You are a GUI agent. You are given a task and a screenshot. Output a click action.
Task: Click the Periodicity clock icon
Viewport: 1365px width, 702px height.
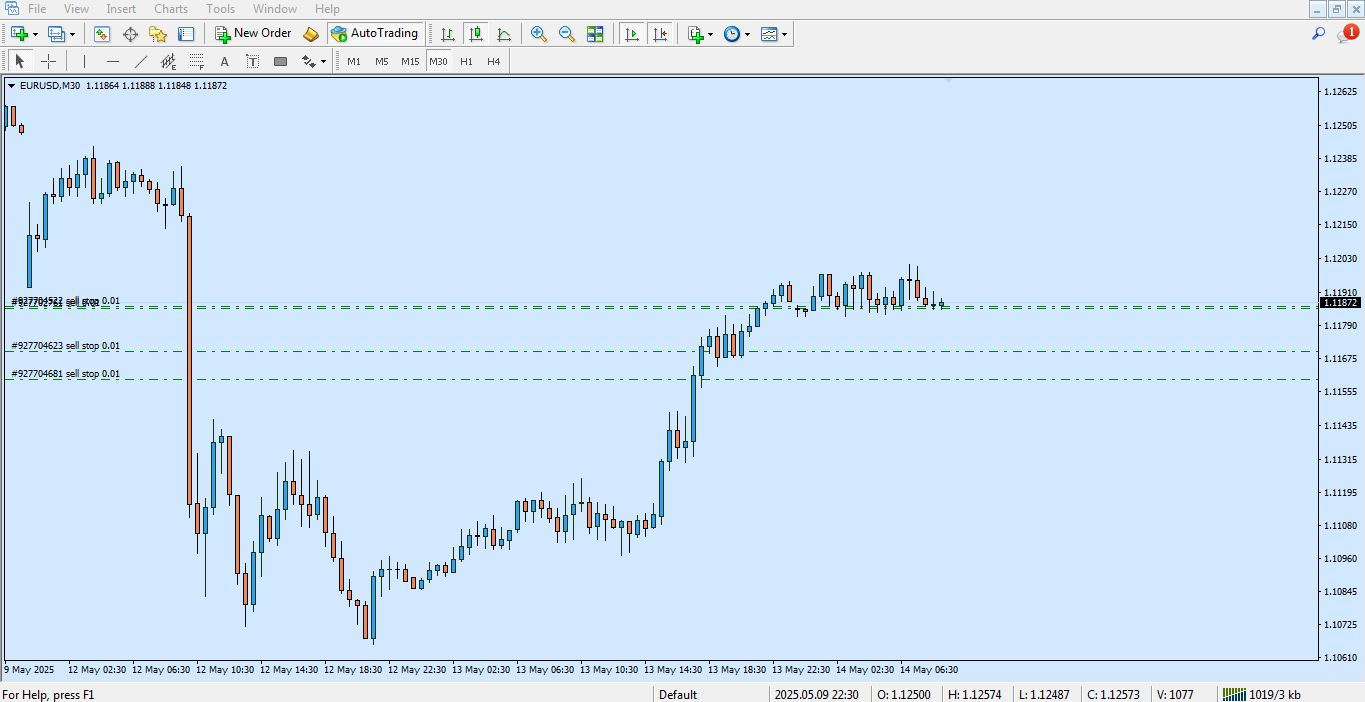click(x=732, y=34)
